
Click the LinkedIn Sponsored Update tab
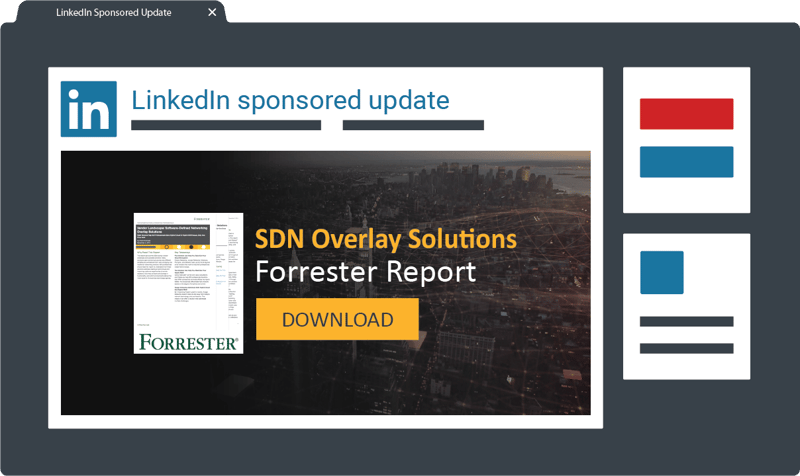[121, 12]
